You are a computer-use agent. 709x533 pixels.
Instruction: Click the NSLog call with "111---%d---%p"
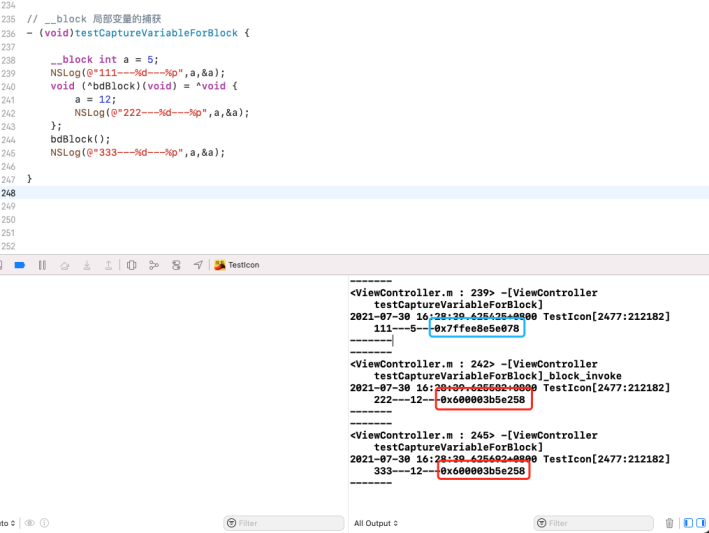[x=137, y=73]
